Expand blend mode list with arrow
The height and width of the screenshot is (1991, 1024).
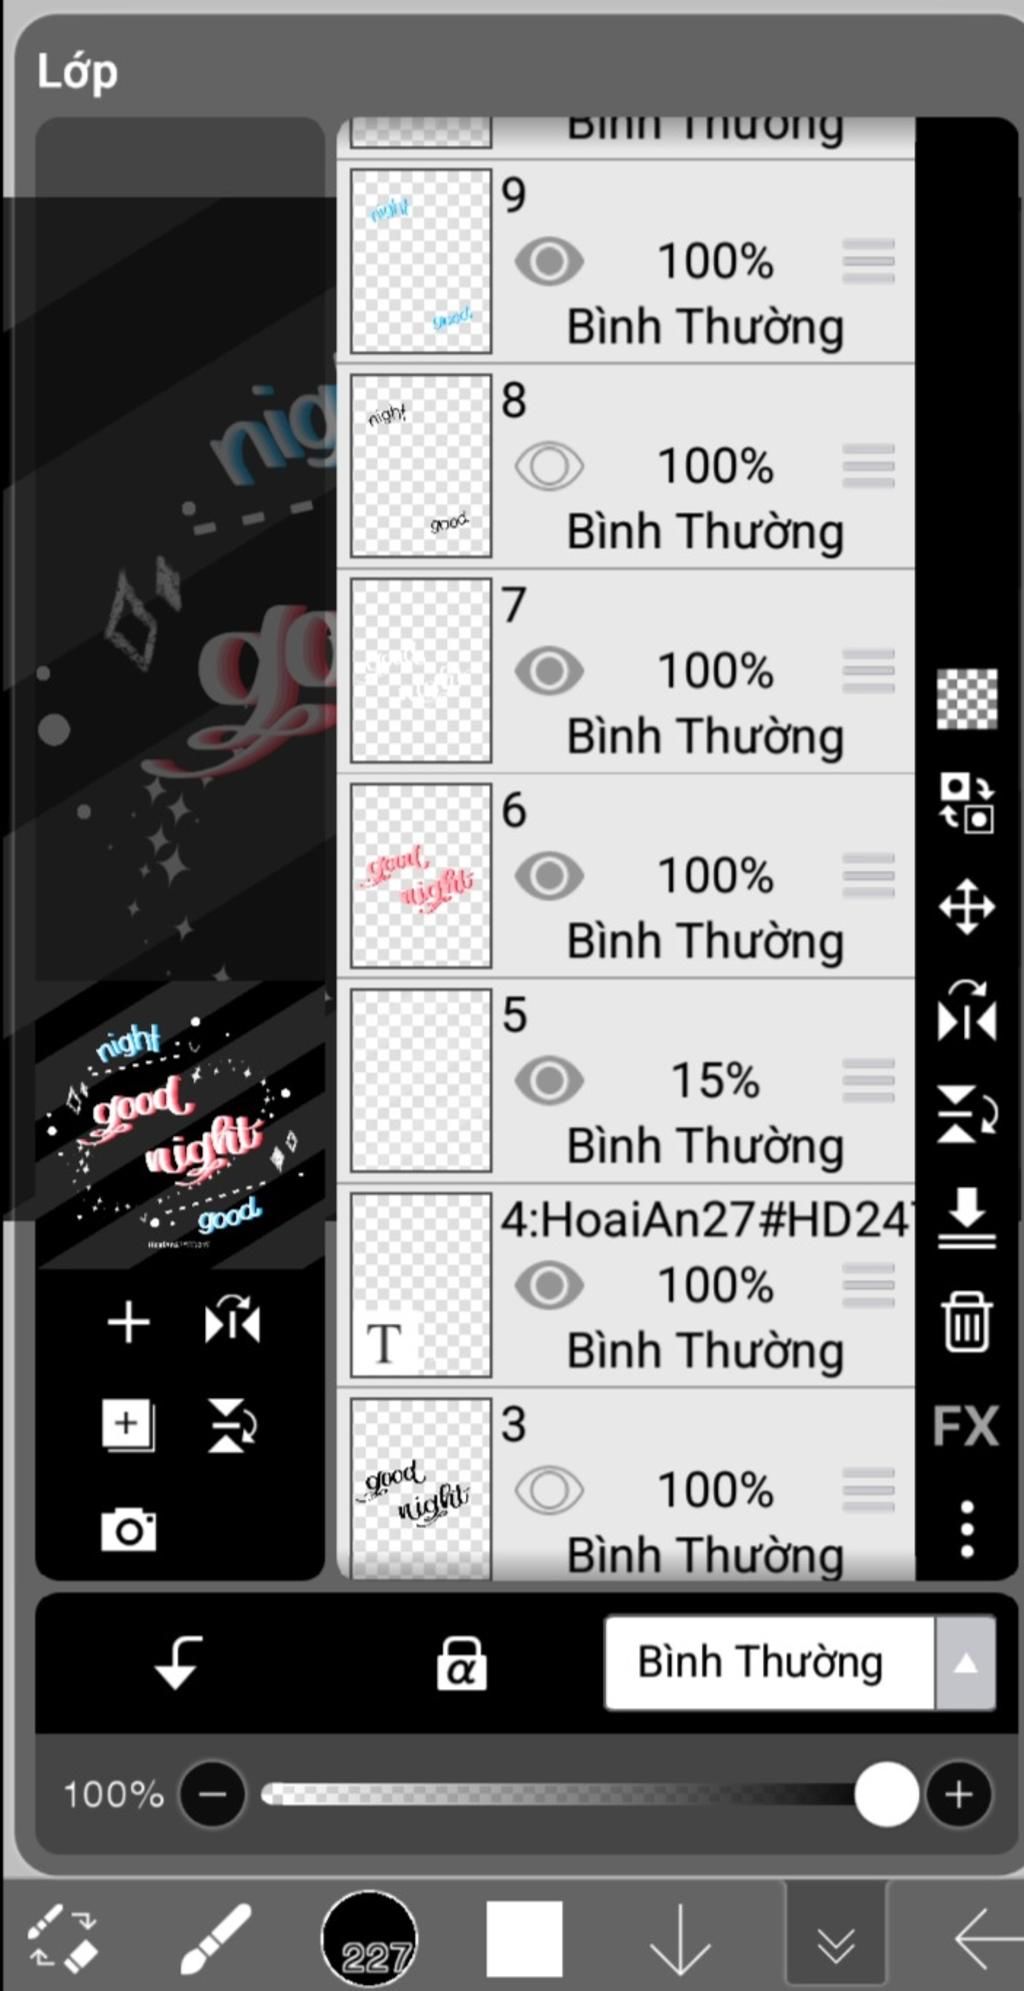pos(965,1663)
